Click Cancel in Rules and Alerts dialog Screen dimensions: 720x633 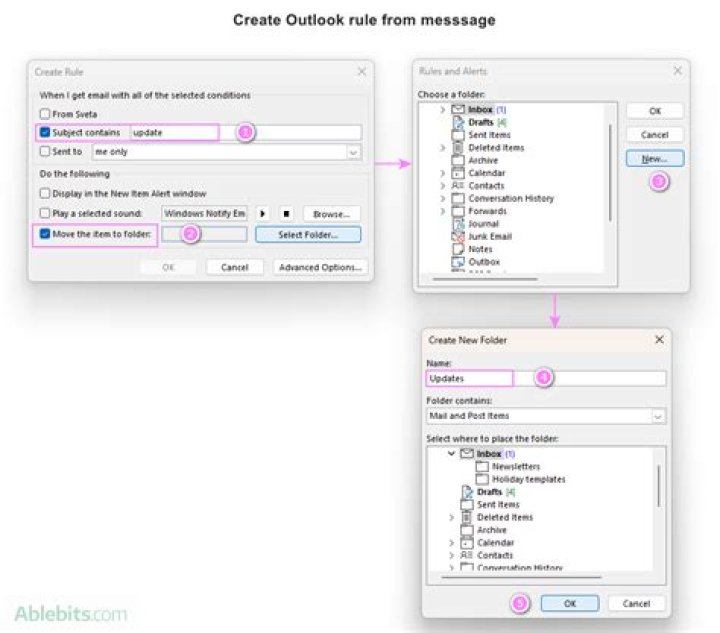point(655,134)
